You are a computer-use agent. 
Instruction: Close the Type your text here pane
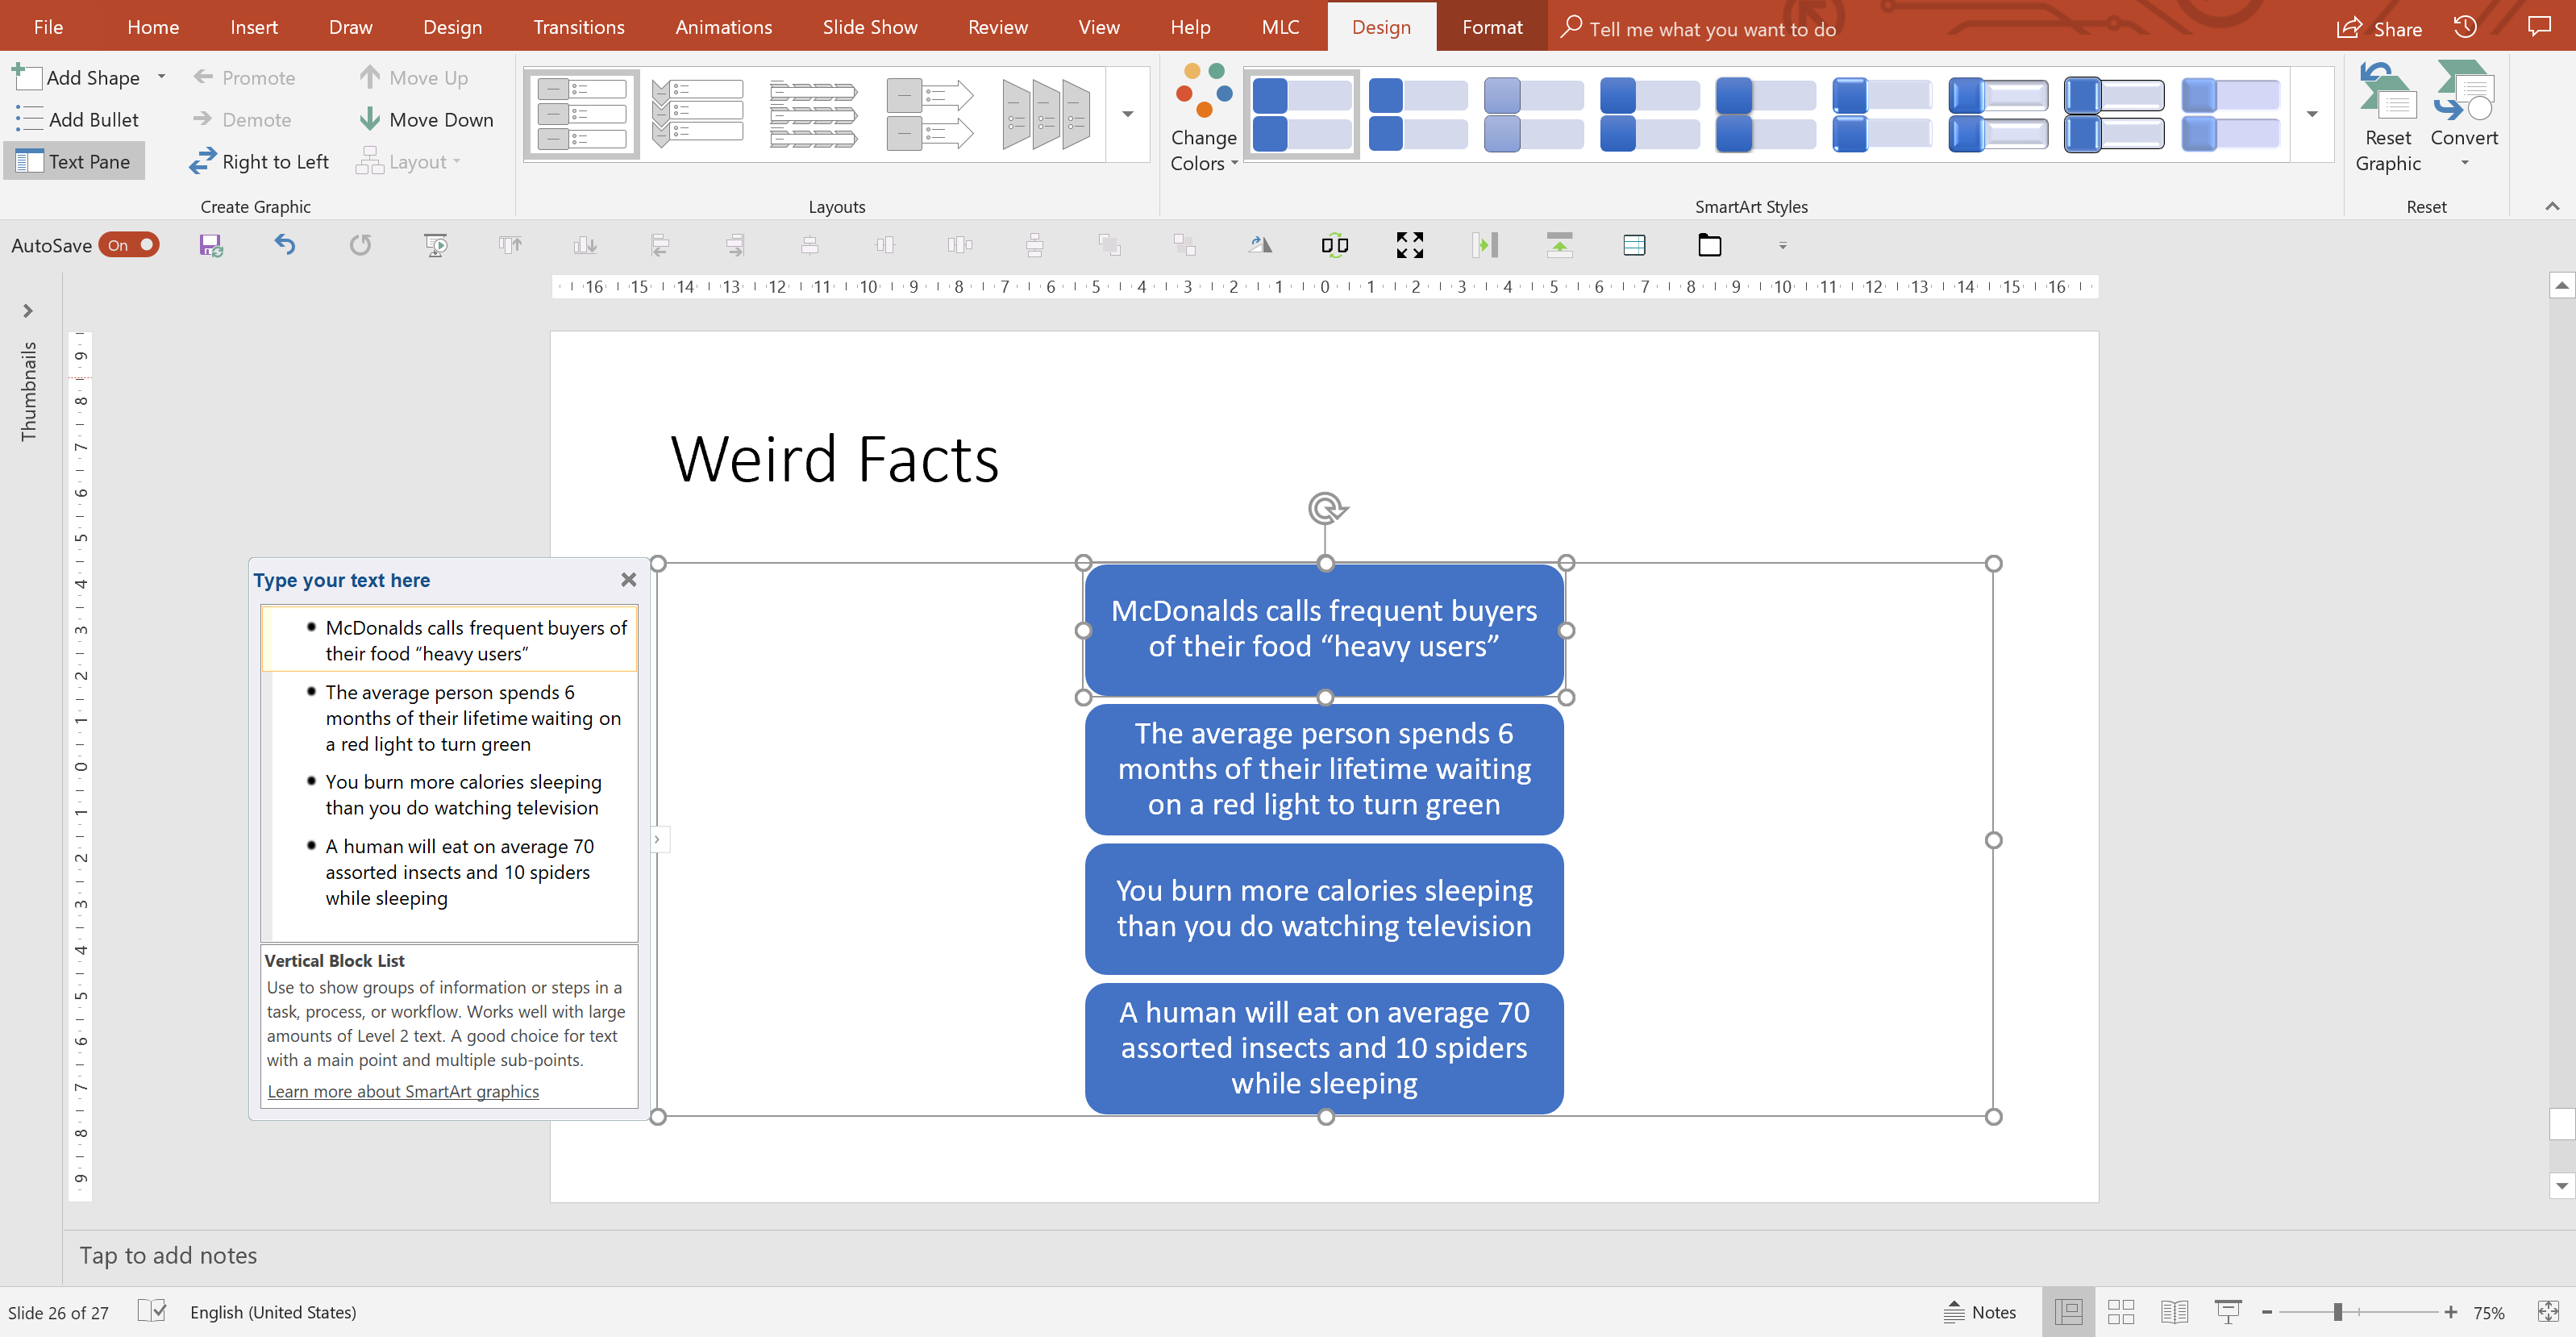pyautogui.click(x=628, y=580)
